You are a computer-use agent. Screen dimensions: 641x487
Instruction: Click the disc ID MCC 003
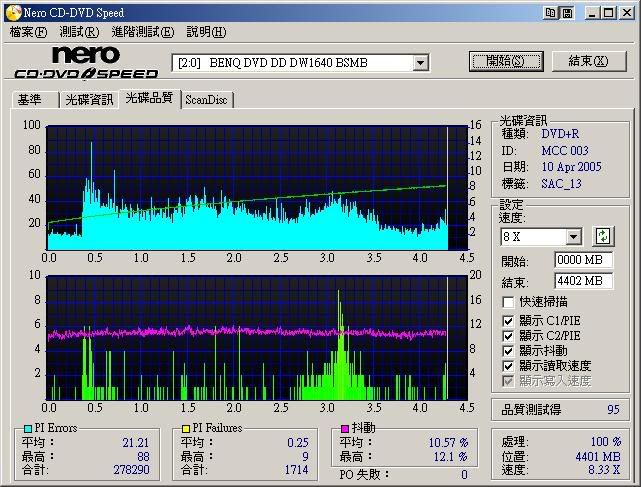tap(565, 150)
